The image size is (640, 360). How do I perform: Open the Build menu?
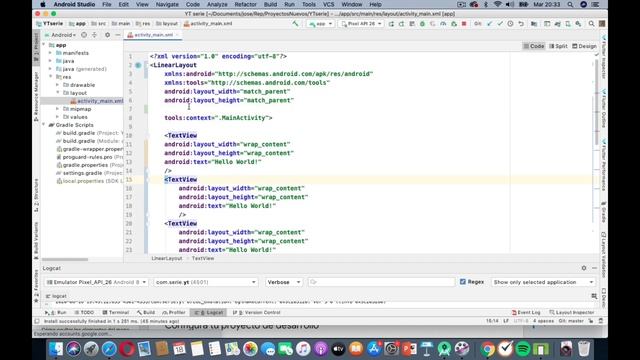coord(270,4)
